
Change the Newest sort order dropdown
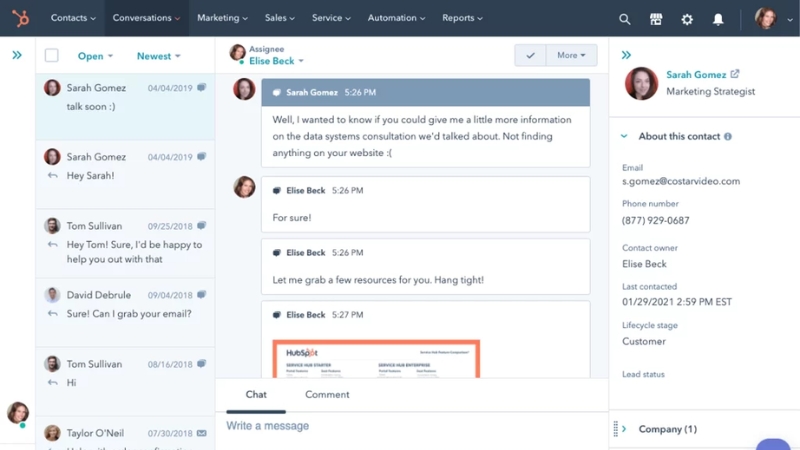point(158,56)
